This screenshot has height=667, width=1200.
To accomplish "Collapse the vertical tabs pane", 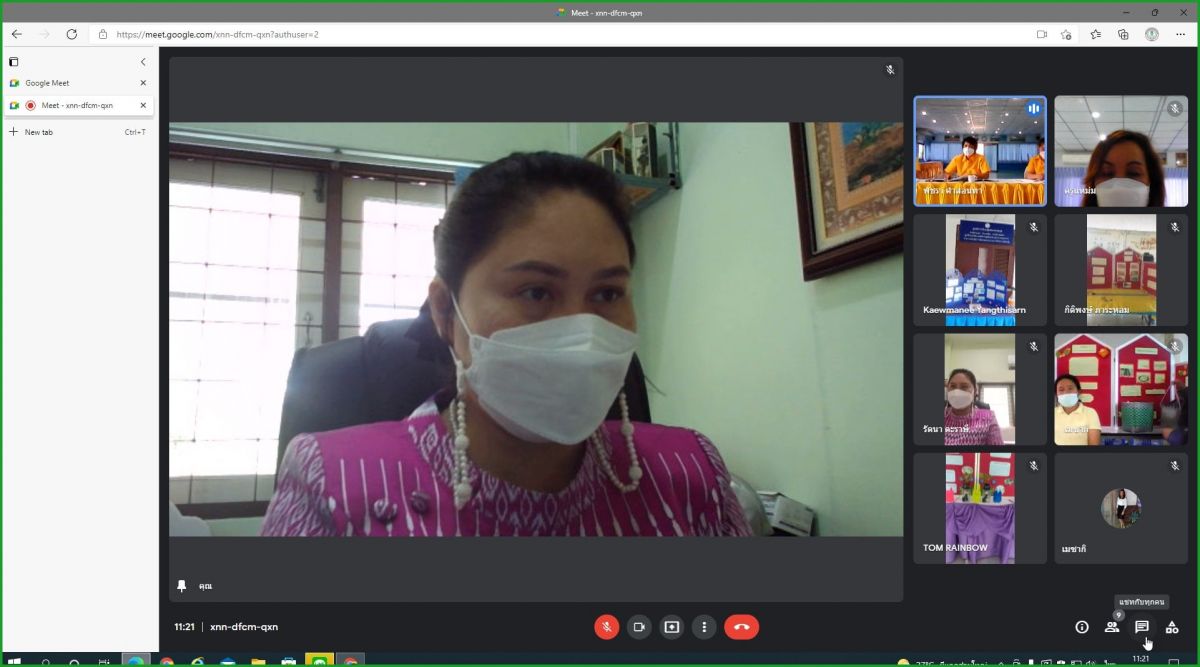I will 143,62.
